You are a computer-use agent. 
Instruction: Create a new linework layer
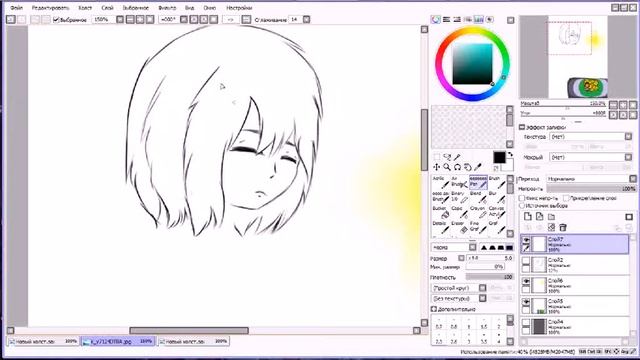point(540,216)
